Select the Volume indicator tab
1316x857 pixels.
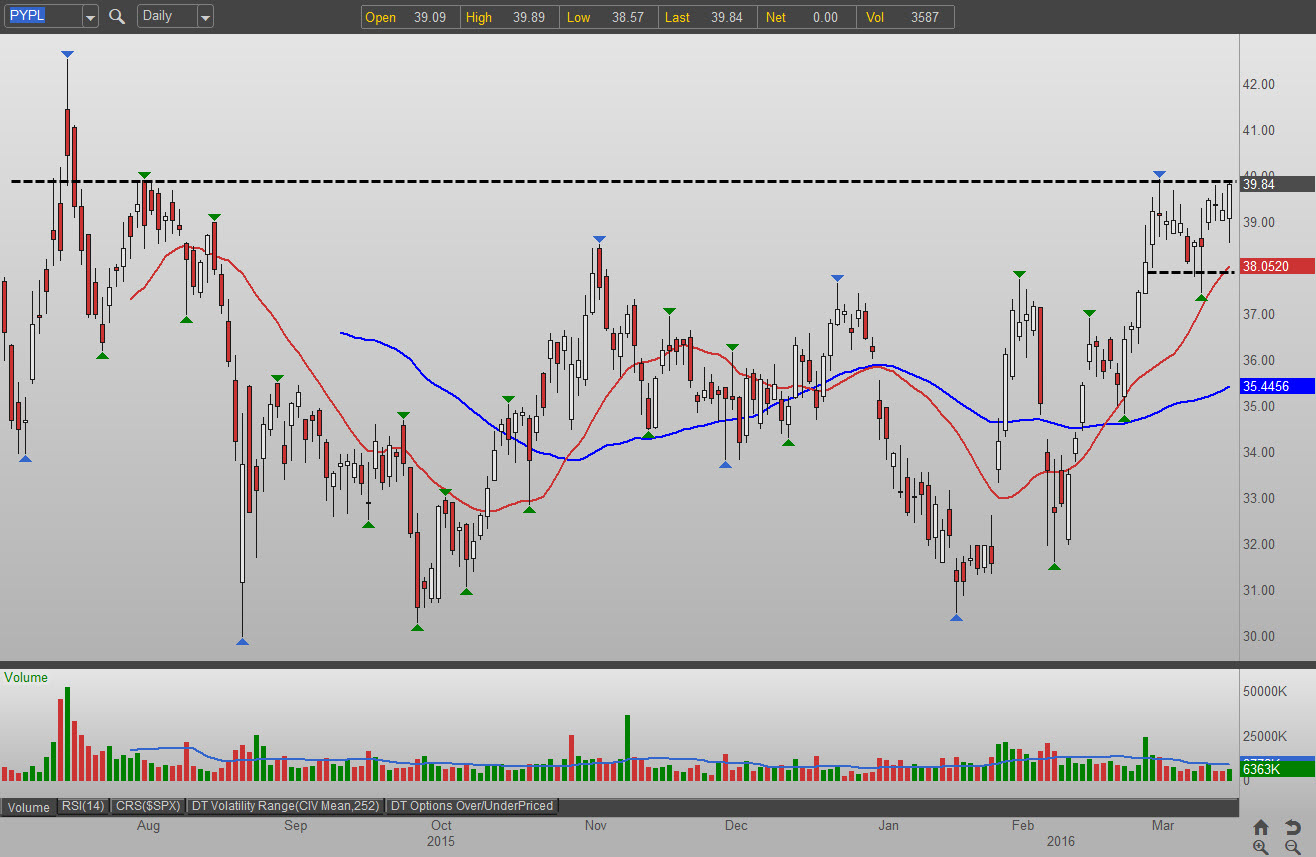click(x=29, y=807)
